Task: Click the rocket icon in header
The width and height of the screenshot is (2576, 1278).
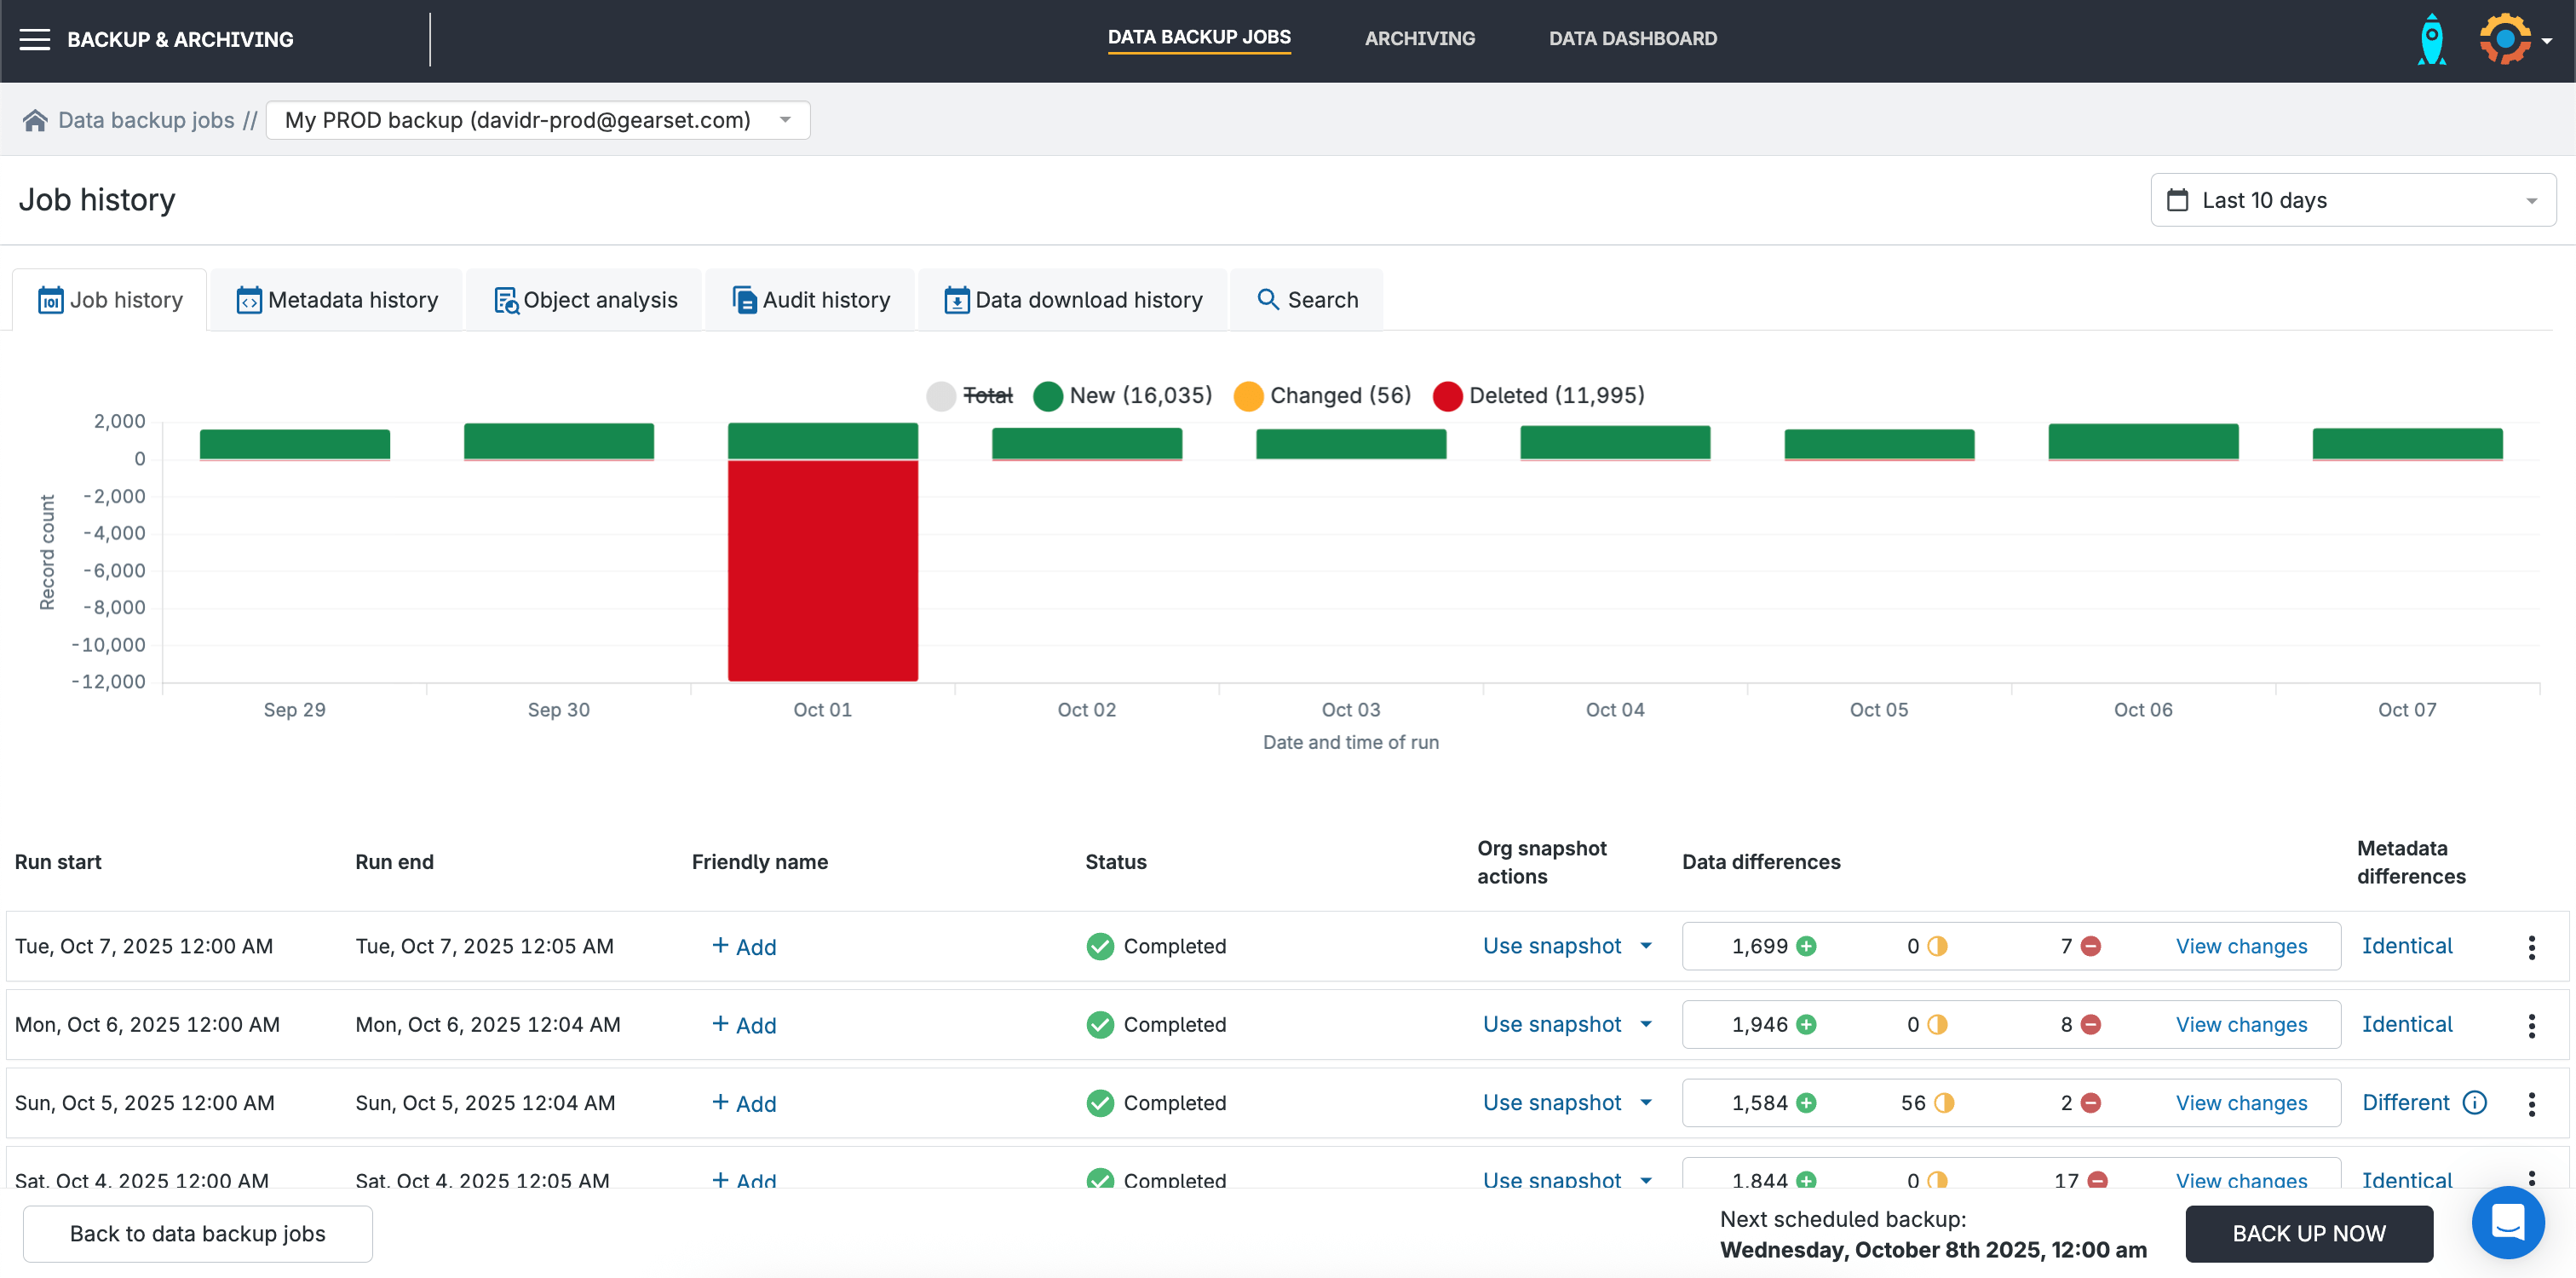Action: [x=2431, y=40]
